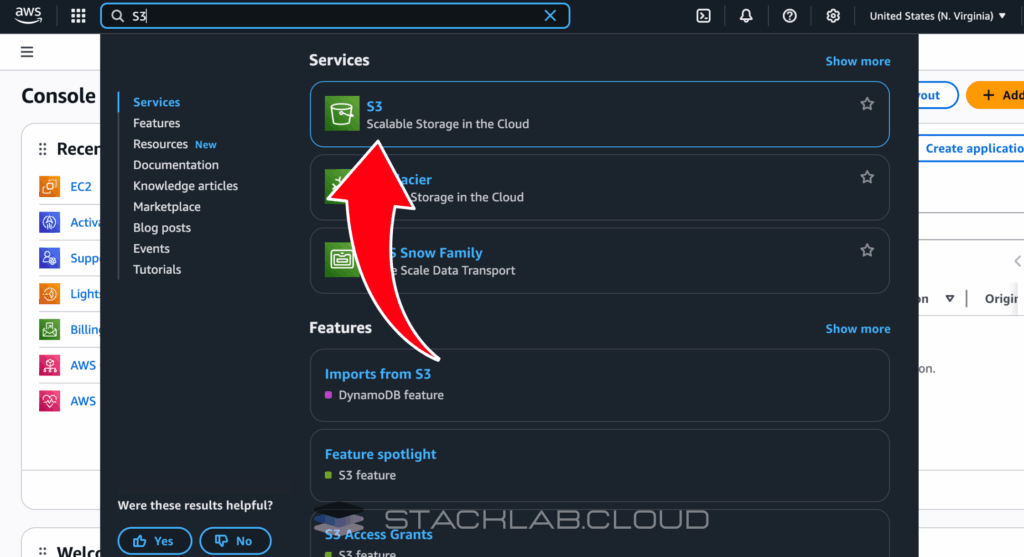Open the settings gear icon
This screenshot has width=1024, height=557.
pos(833,16)
